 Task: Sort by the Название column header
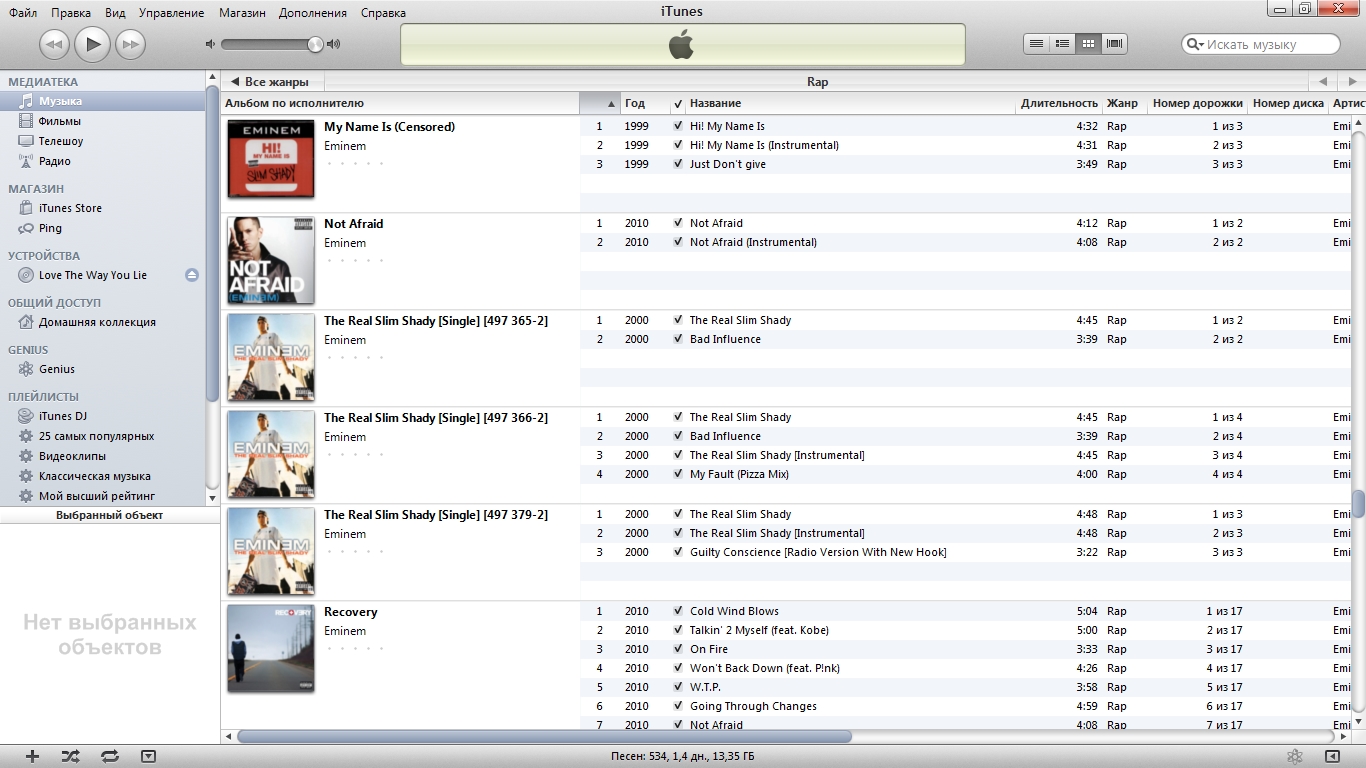coord(850,103)
